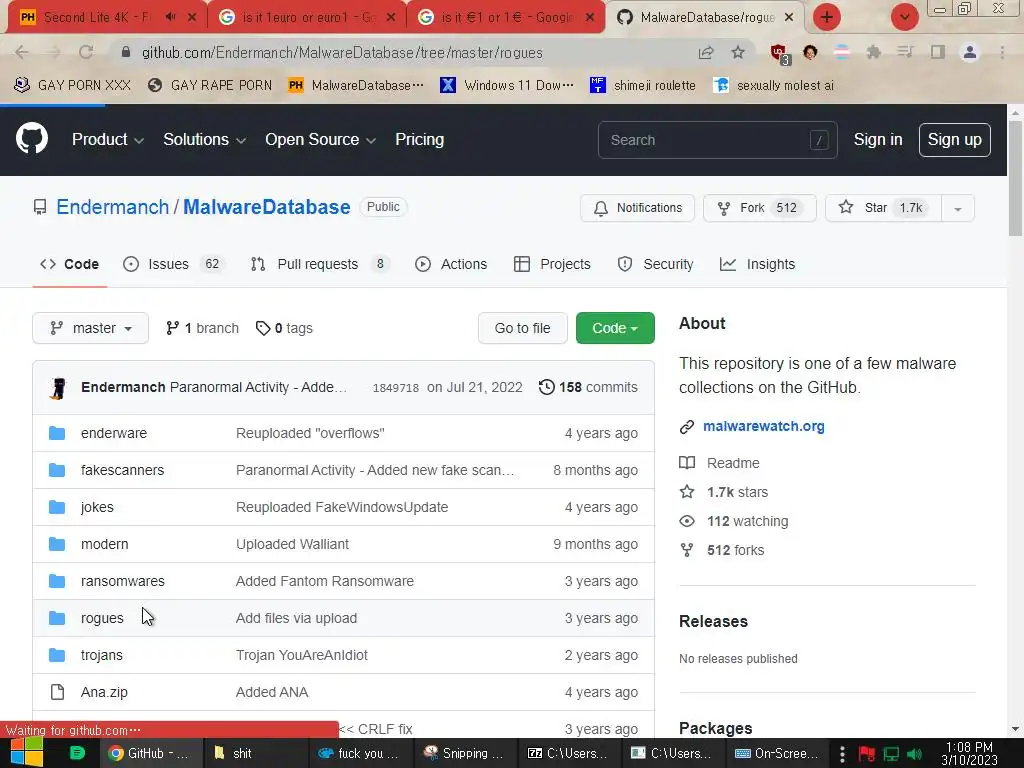1024x768 pixels.
Task: Open Chrome three-dot menu
Action: (1002, 52)
